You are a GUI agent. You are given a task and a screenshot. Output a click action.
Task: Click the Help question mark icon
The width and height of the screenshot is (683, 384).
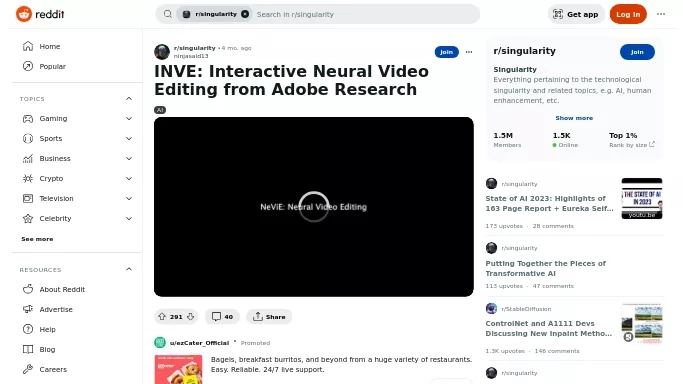coord(28,329)
